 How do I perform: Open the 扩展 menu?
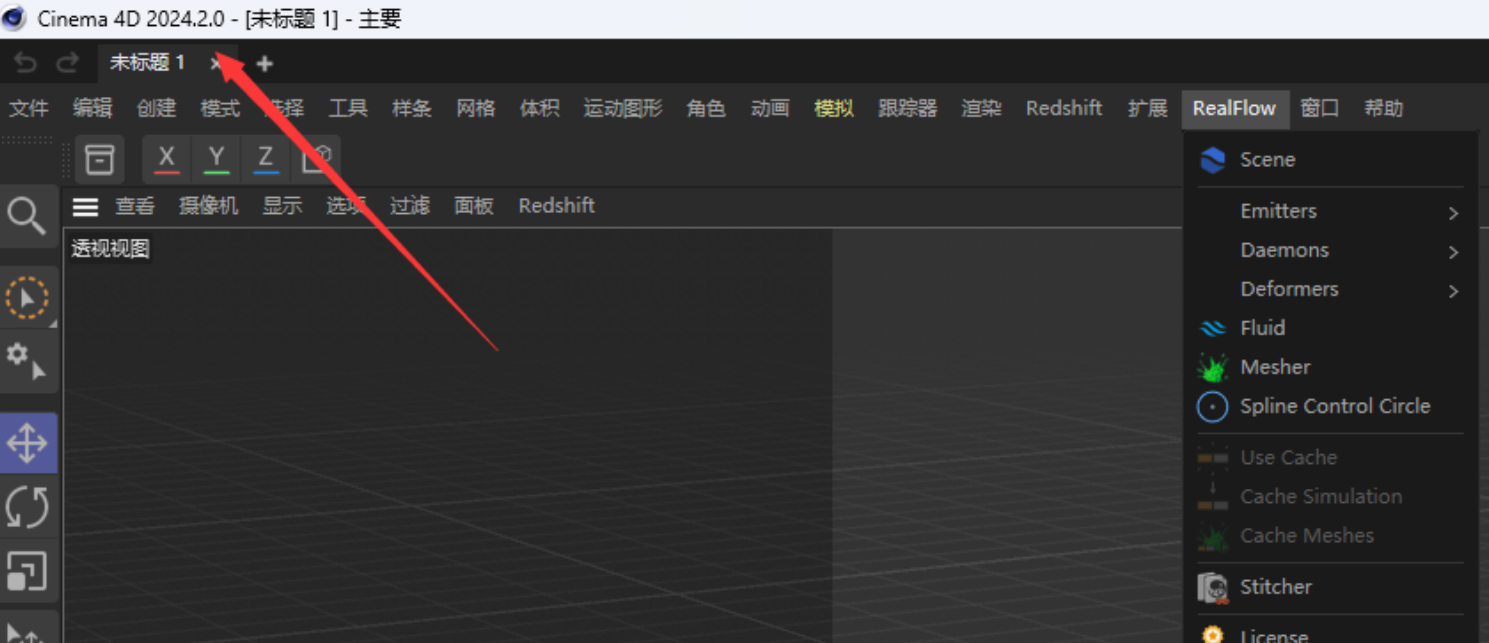[1148, 108]
